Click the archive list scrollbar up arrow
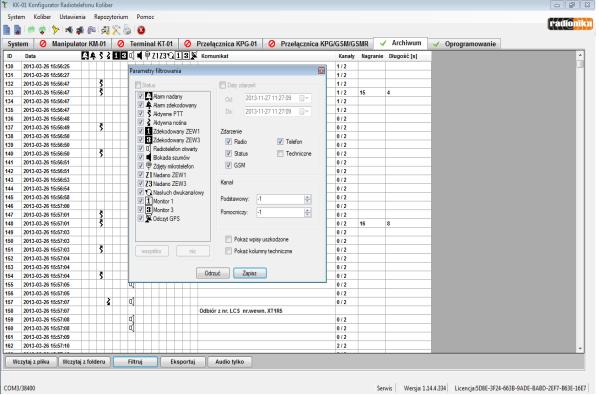Viewport: 599px width, 395px height. 580,55
